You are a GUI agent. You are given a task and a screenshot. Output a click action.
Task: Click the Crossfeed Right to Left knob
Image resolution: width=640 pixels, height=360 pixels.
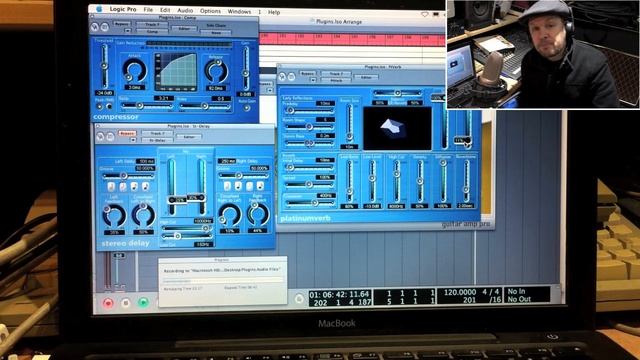pos(229,215)
